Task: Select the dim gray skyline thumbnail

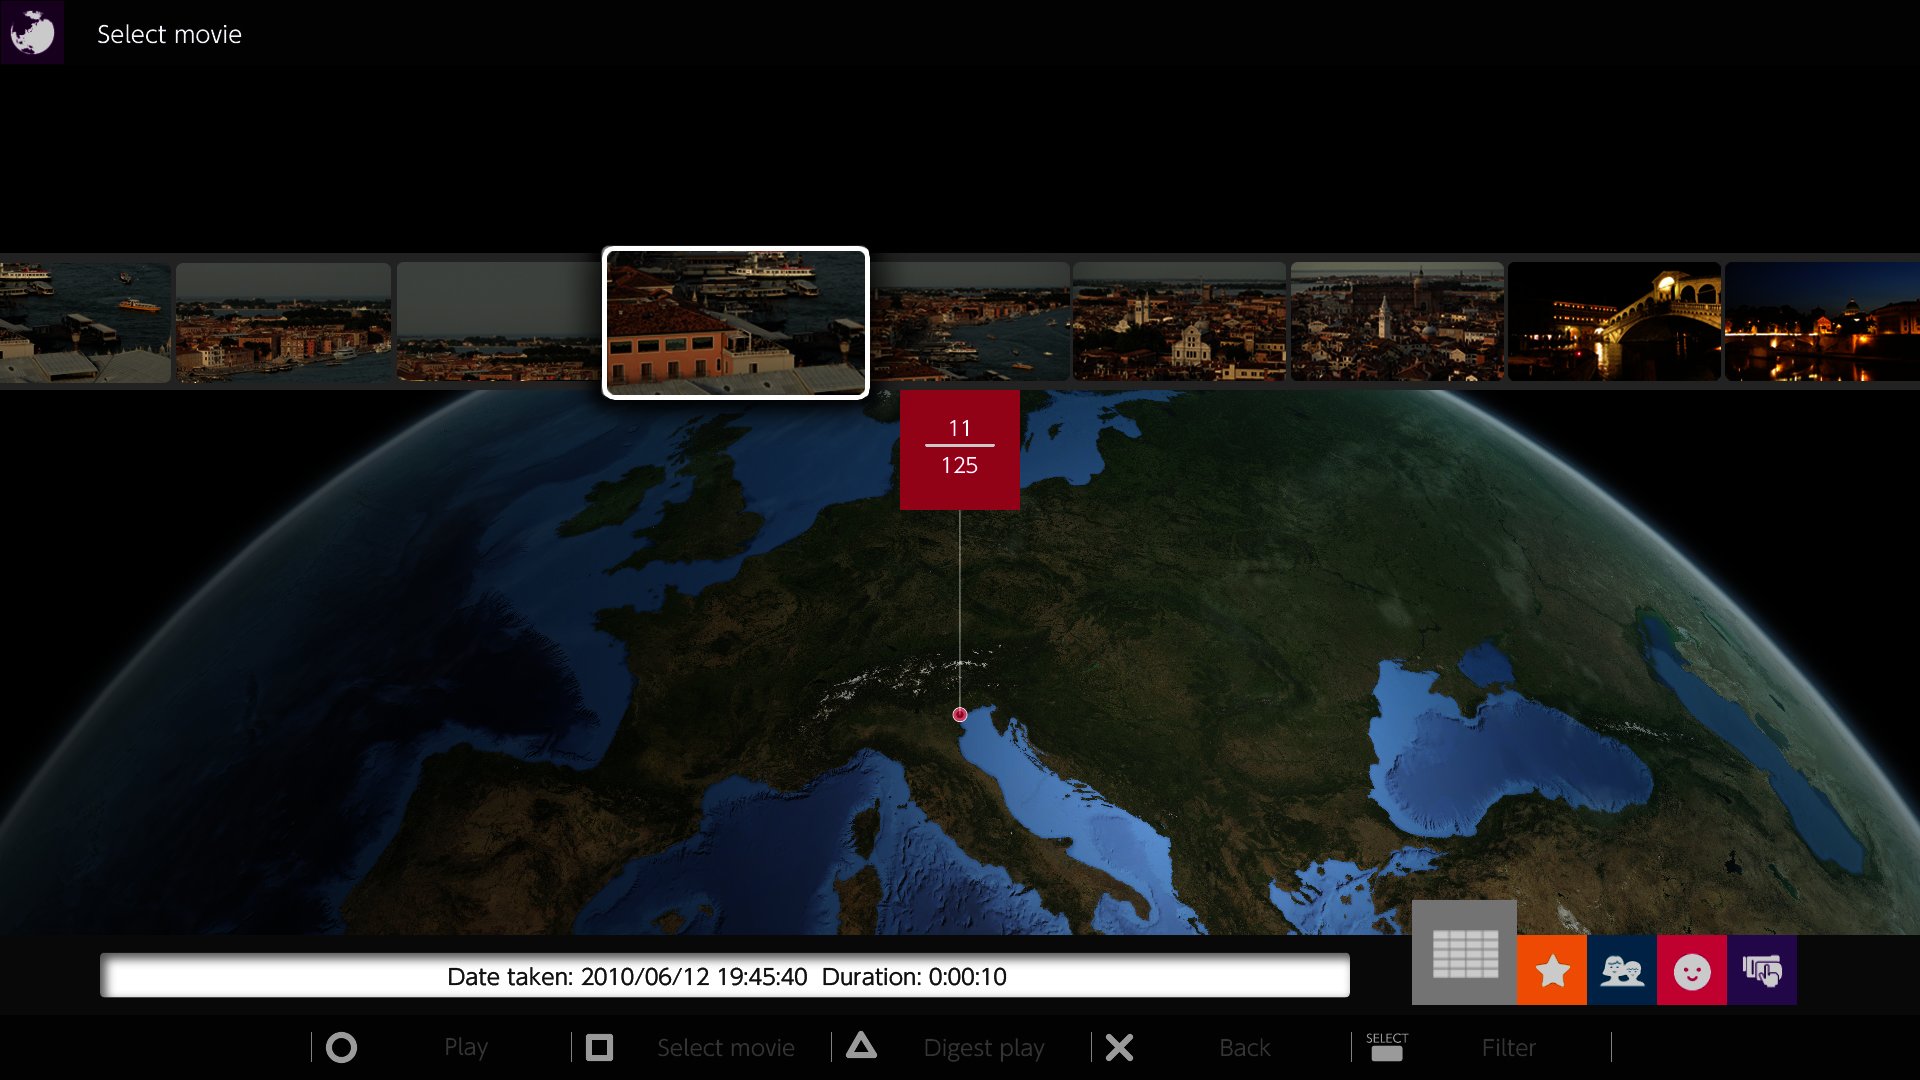Action: (x=499, y=322)
